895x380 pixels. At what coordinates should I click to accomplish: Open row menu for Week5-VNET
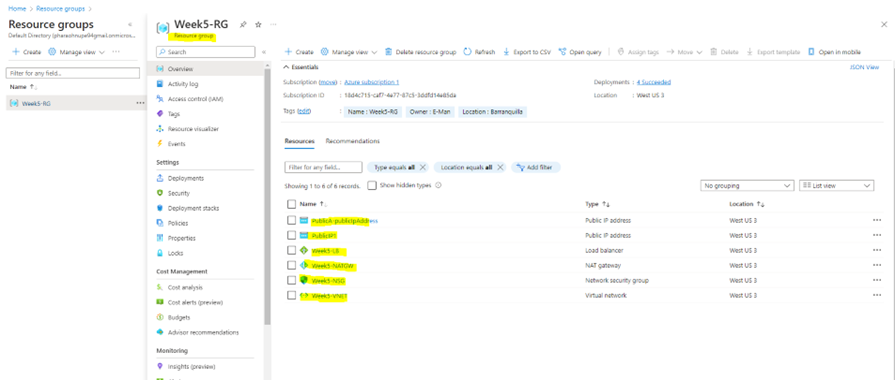877,296
